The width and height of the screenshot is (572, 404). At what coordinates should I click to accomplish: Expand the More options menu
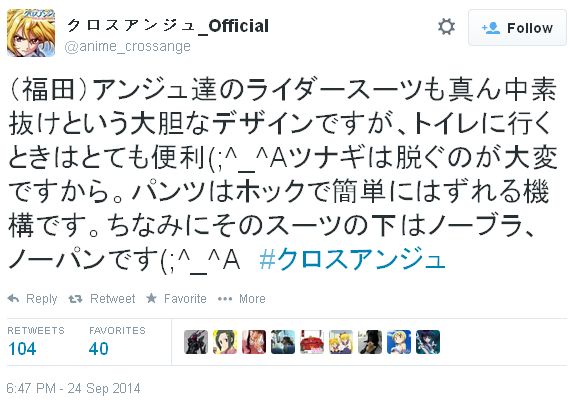coord(241,299)
